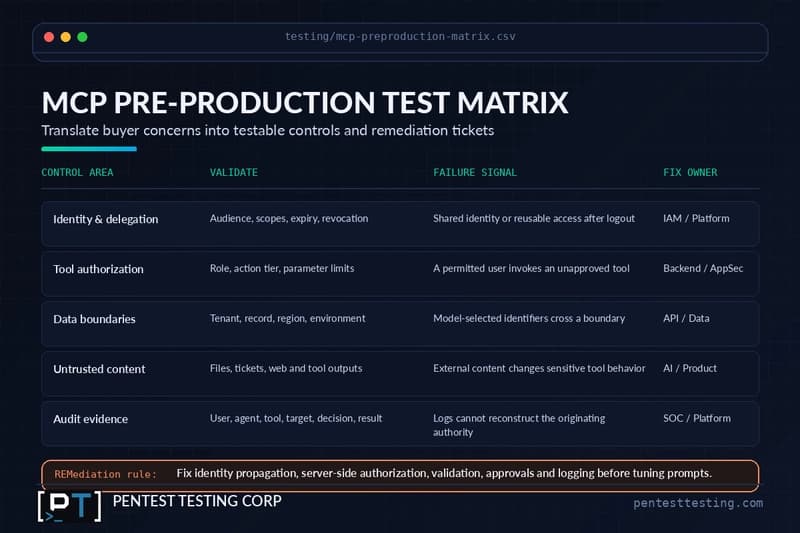Click the FIX OWNER column header
This screenshot has height=533, width=800.
point(690,172)
